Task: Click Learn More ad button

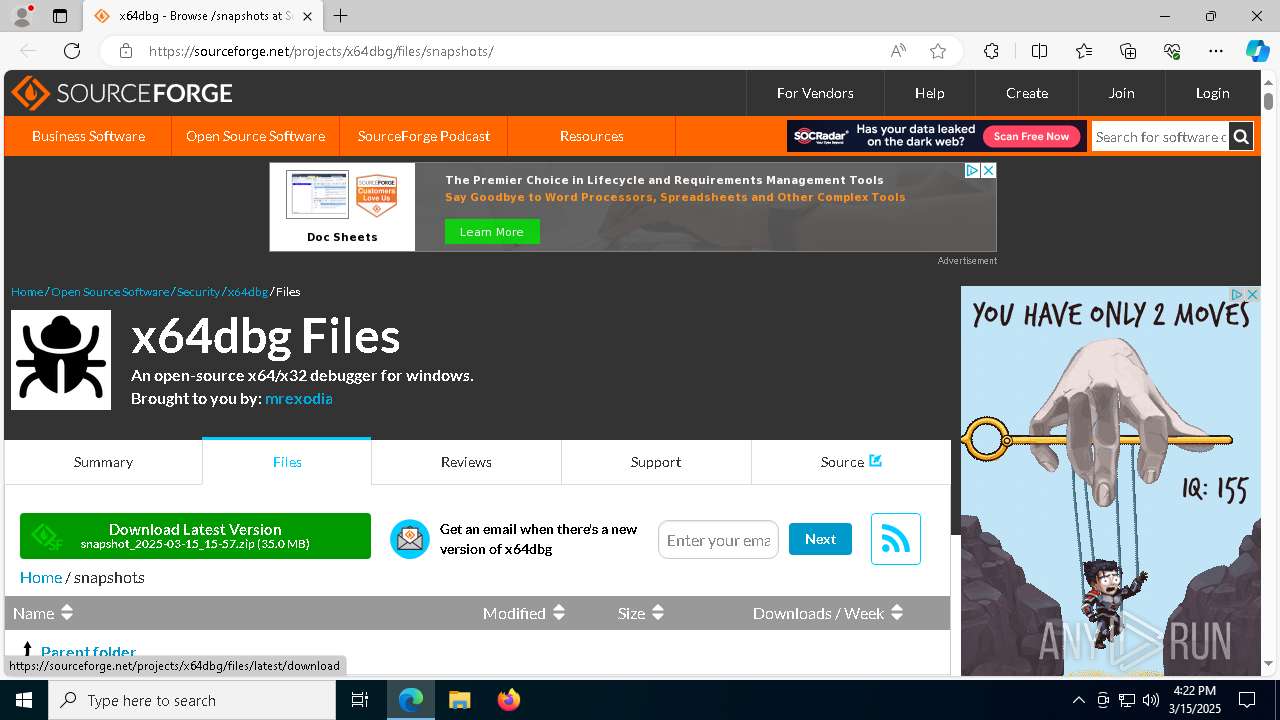Action: tap(491, 232)
